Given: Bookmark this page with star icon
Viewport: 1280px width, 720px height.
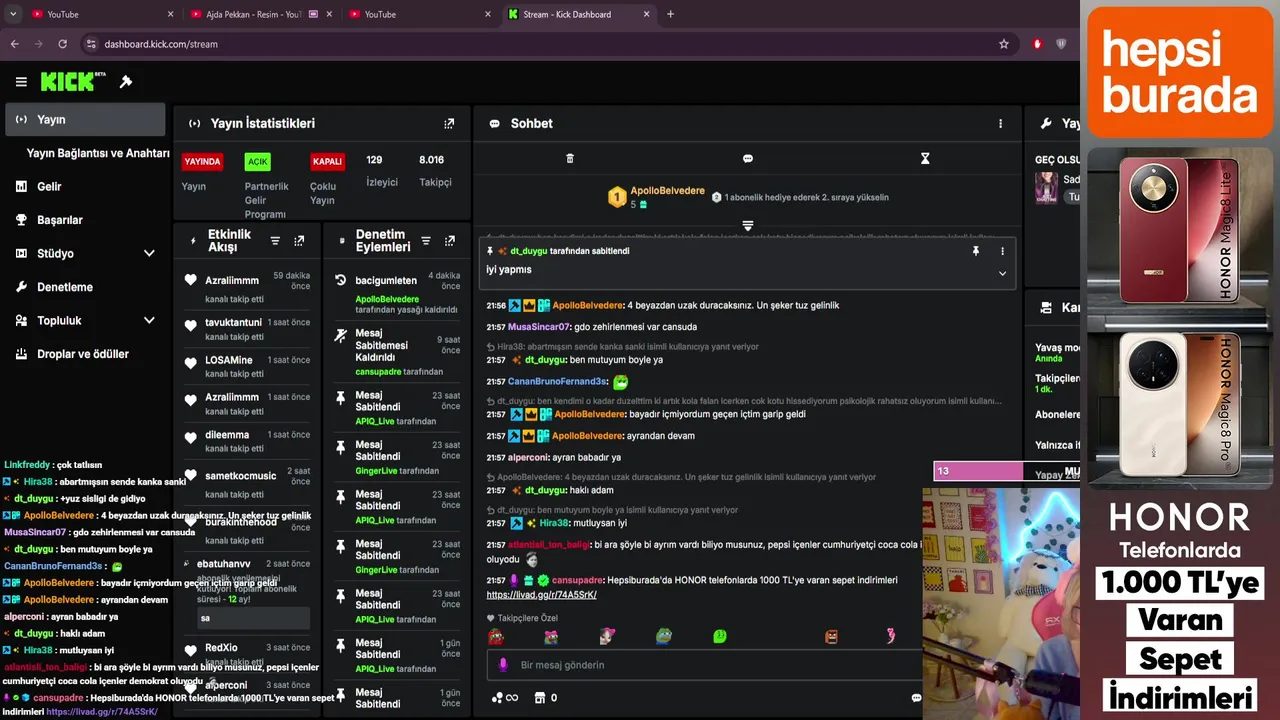Looking at the screenshot, I should 1004,44.
